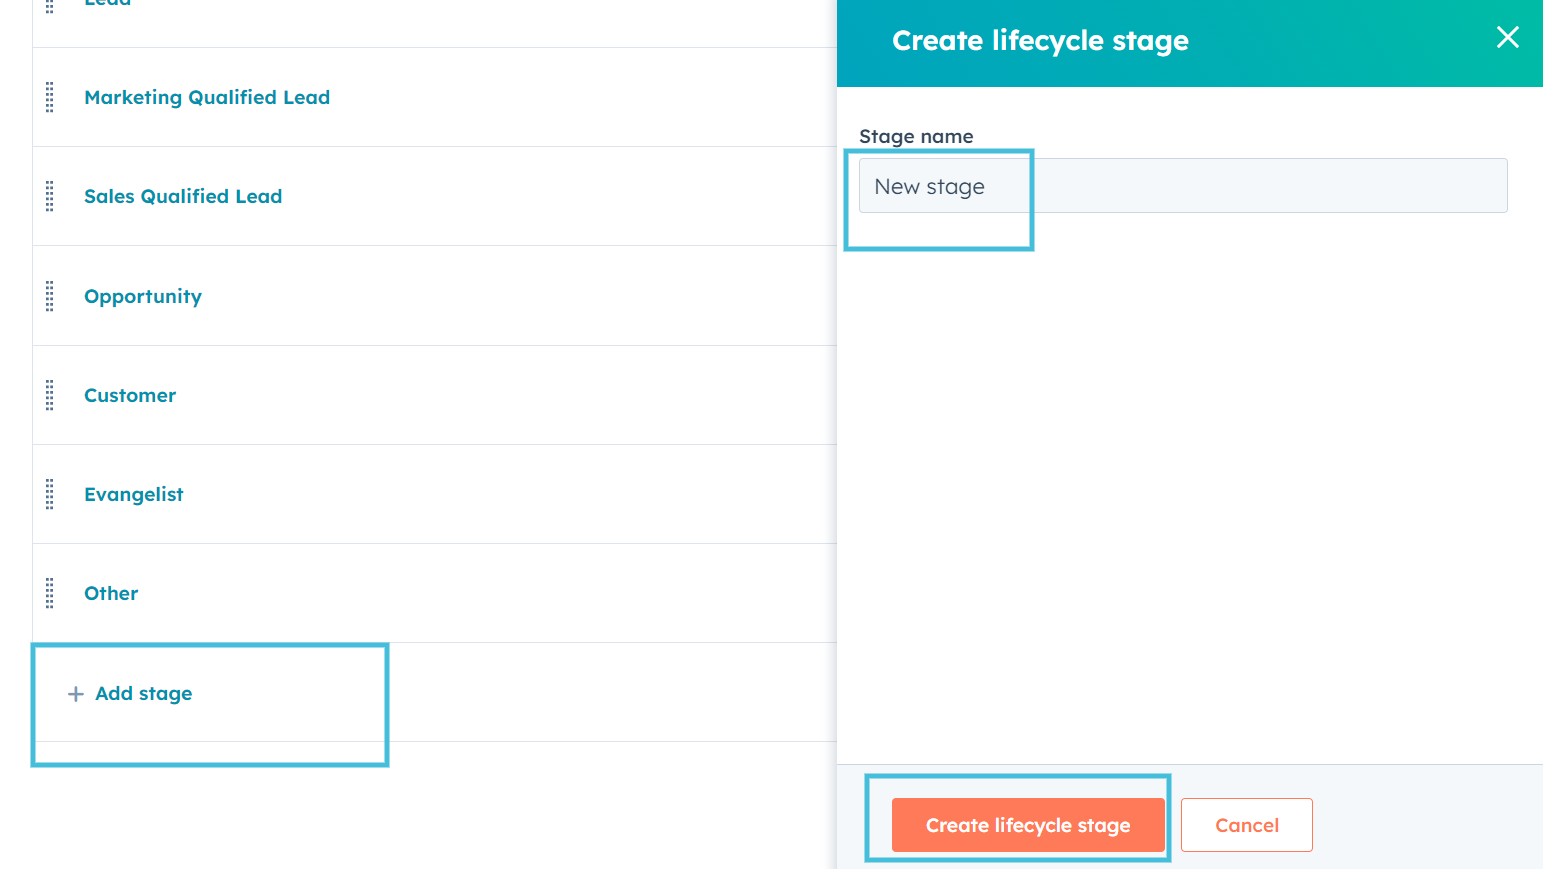Grab the drag handle beside Other
Viewport: 1543px width, 869px height.
[48, 592]
